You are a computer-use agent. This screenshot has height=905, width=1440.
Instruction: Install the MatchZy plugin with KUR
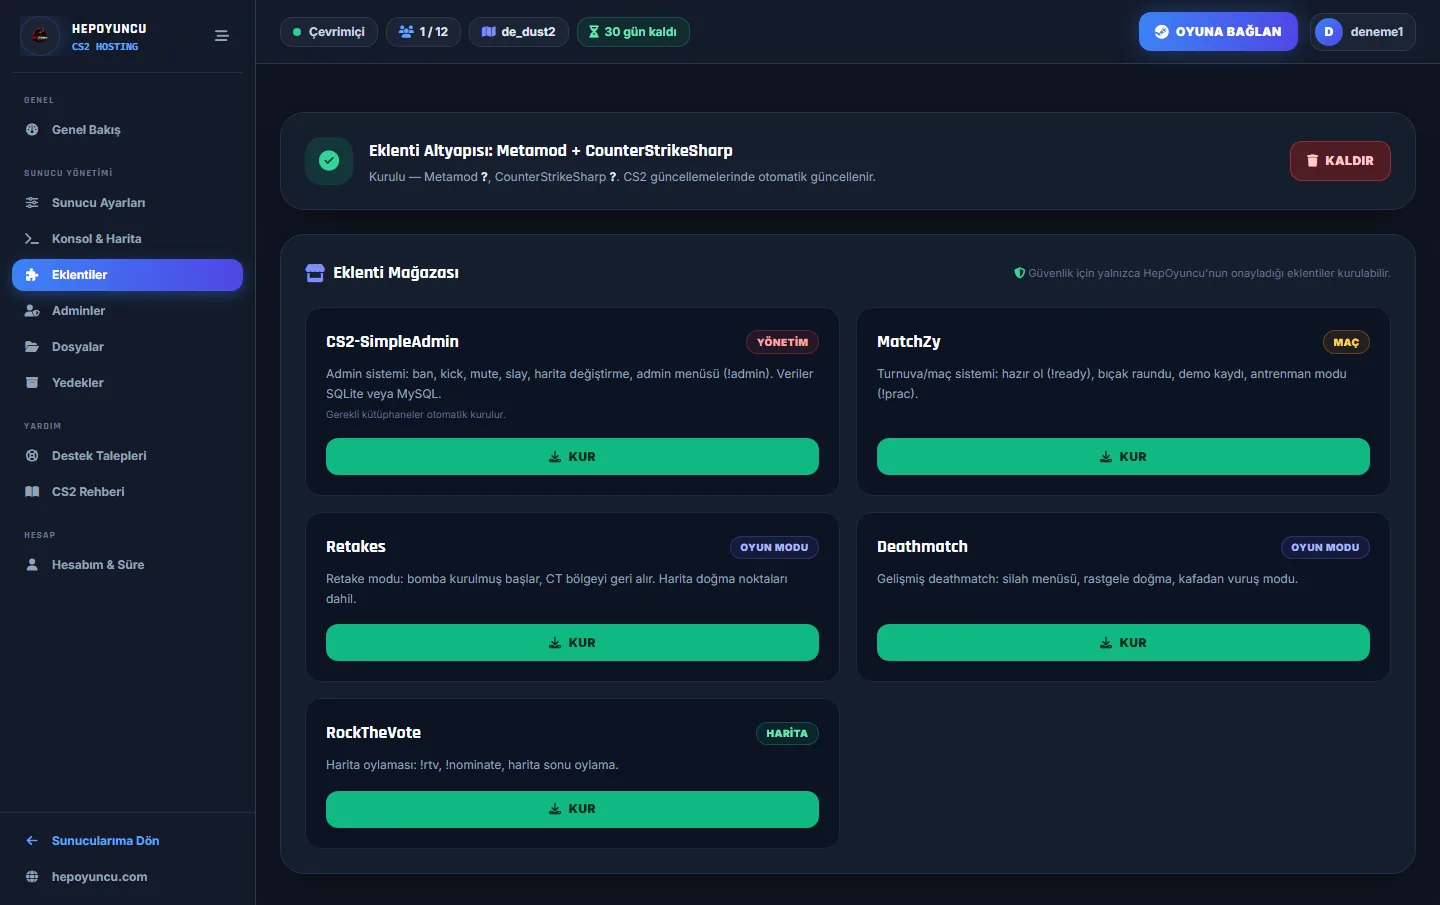pos(1123,457)
